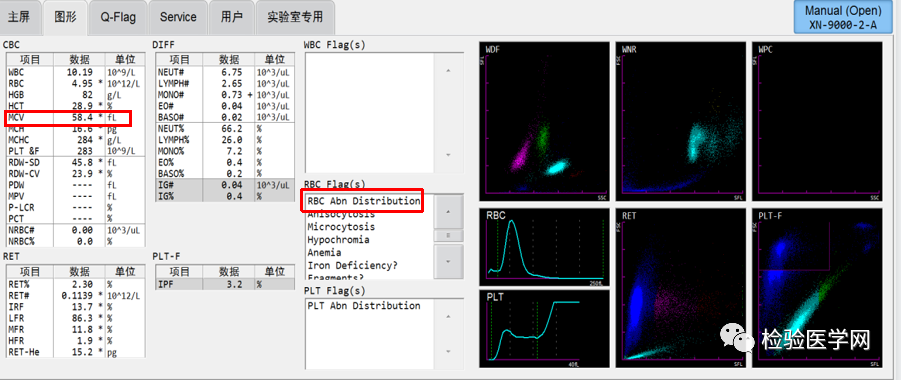The image size is (901, 380).
Task: Open the RBC histogram
Action: (x=544, y=247)
